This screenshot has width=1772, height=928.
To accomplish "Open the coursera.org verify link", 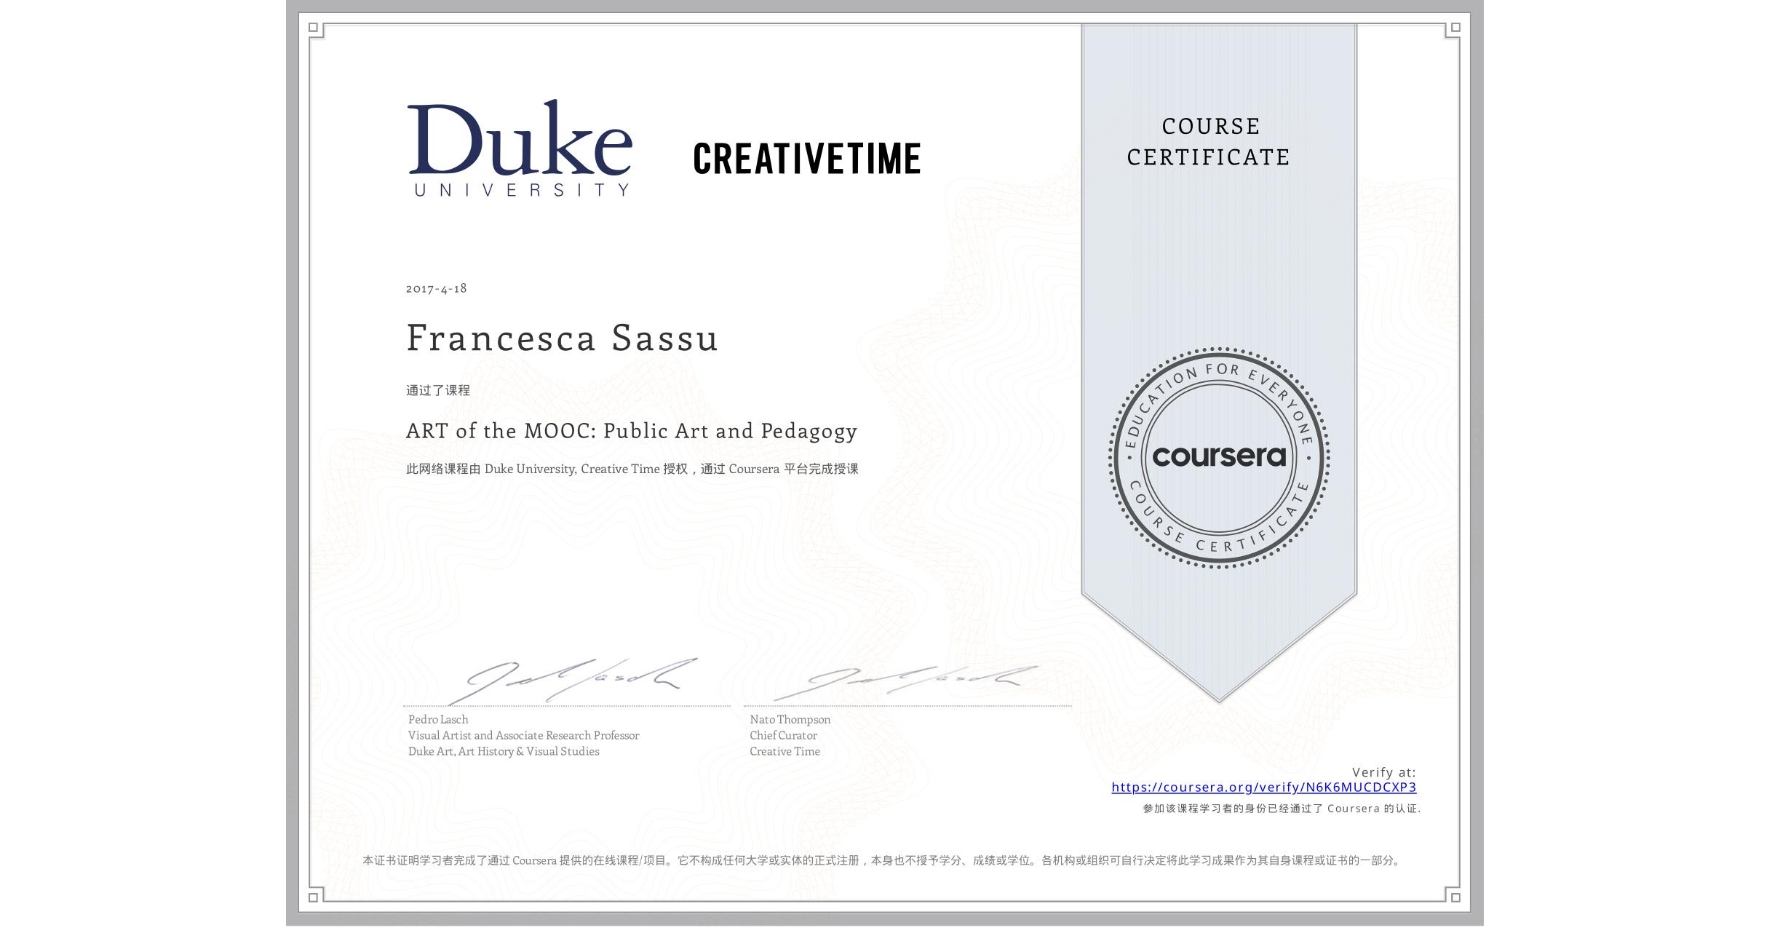I will coord(1263,787).
